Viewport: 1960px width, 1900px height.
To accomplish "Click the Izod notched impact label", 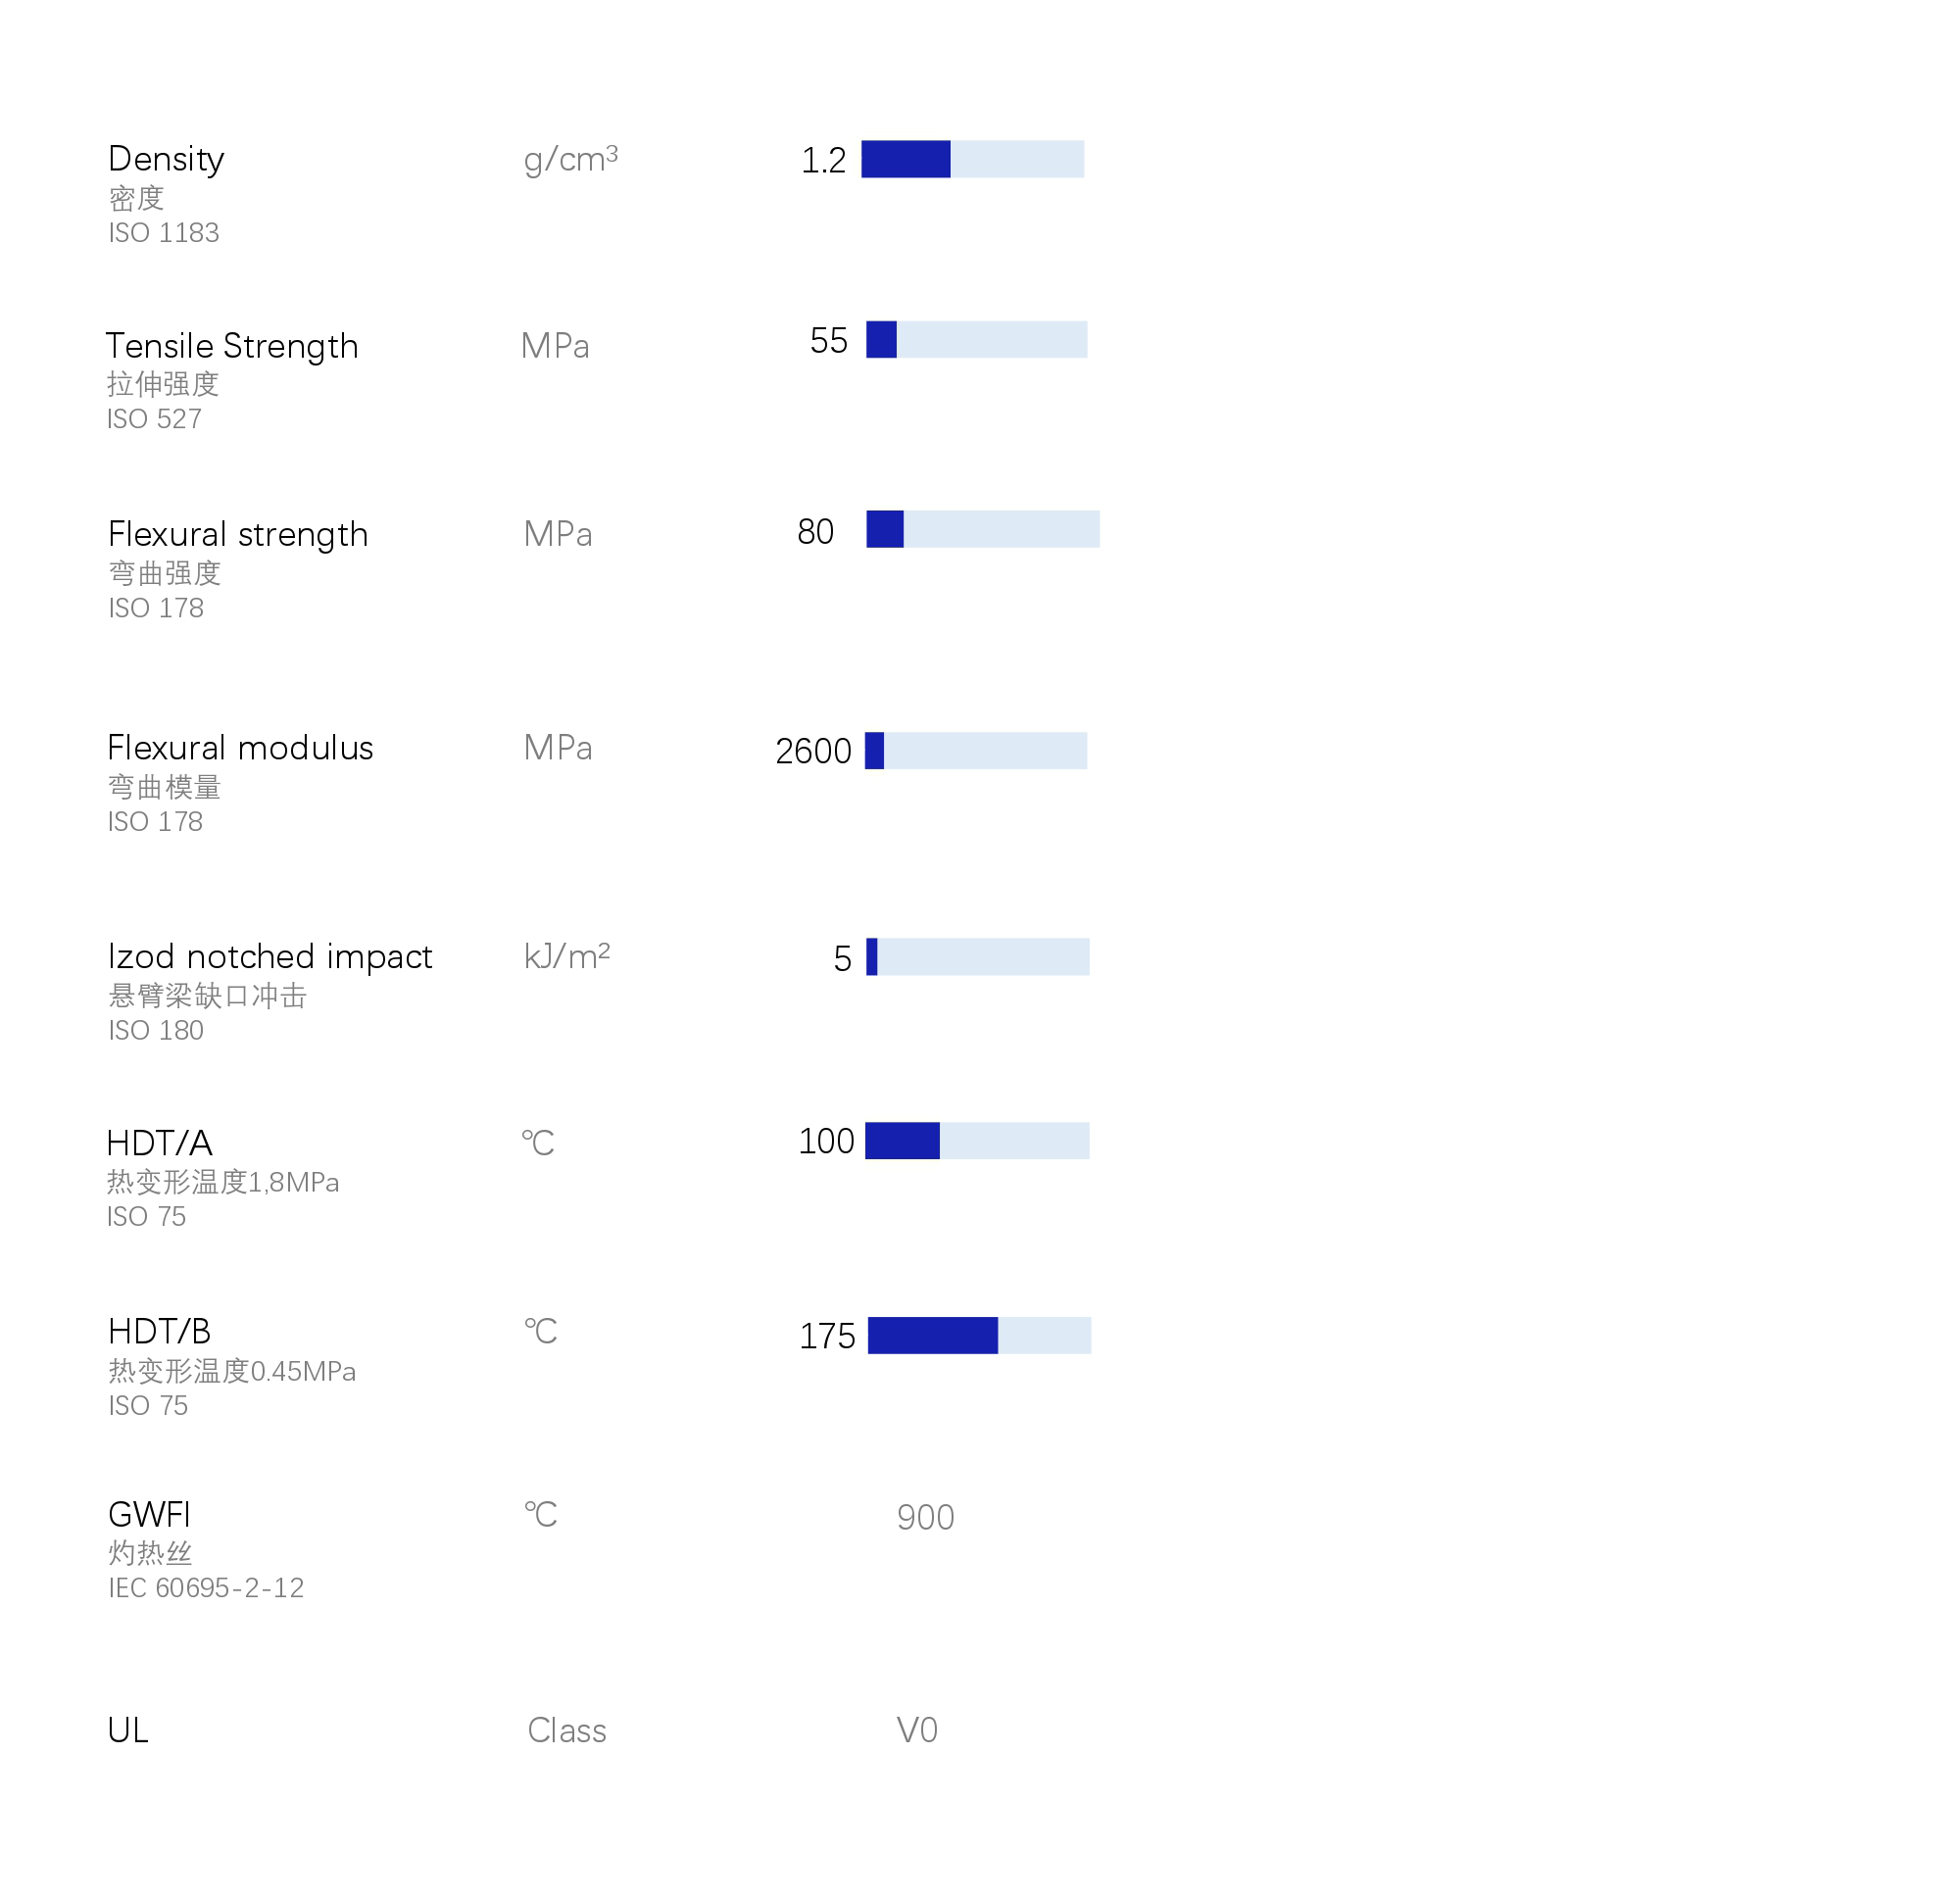I will click(x=270, y=957).
